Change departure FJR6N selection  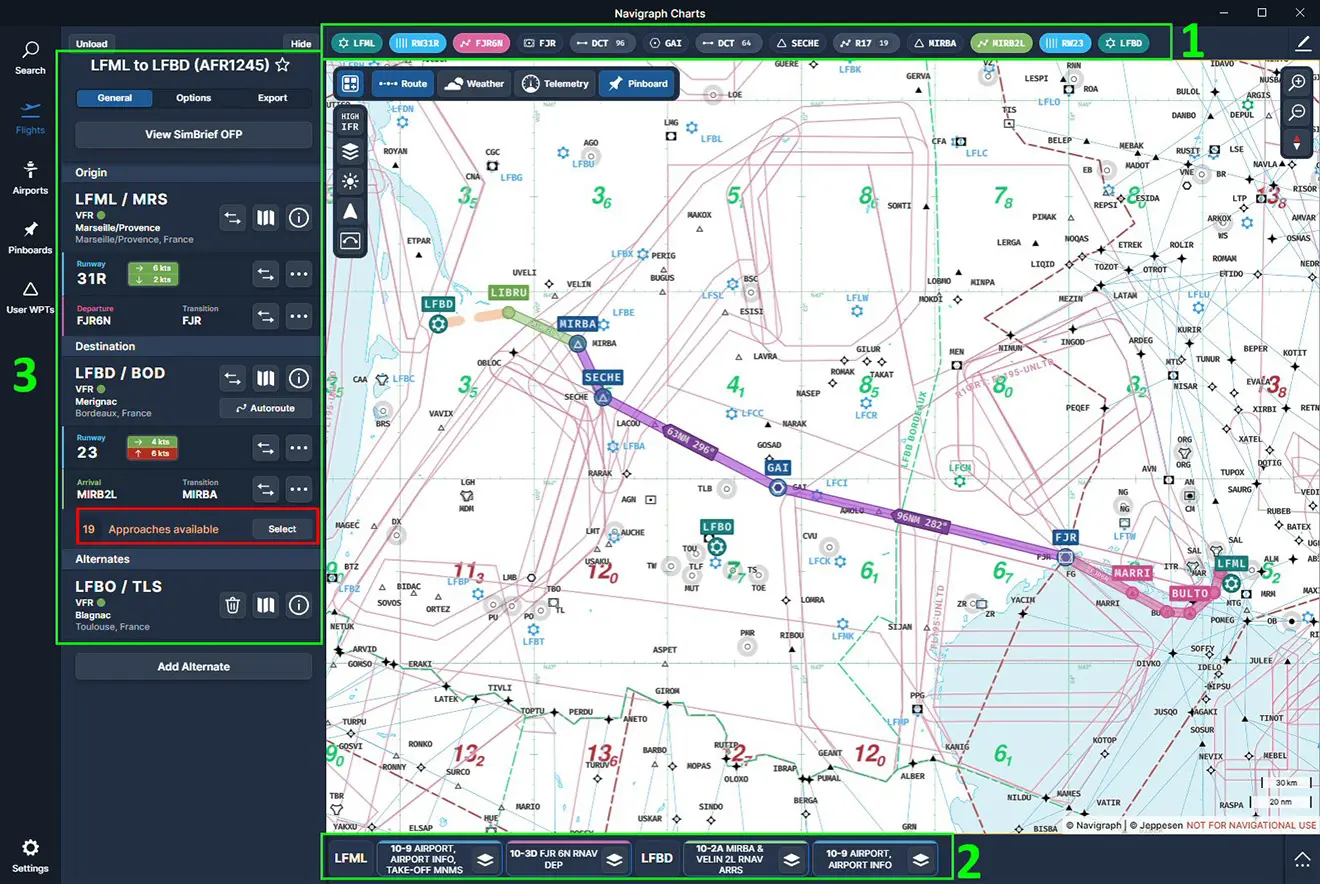point(265,316)
